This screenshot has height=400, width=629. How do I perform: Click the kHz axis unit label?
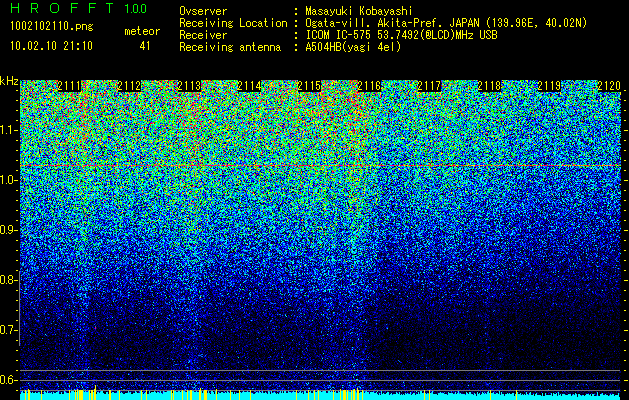[9, 81]
